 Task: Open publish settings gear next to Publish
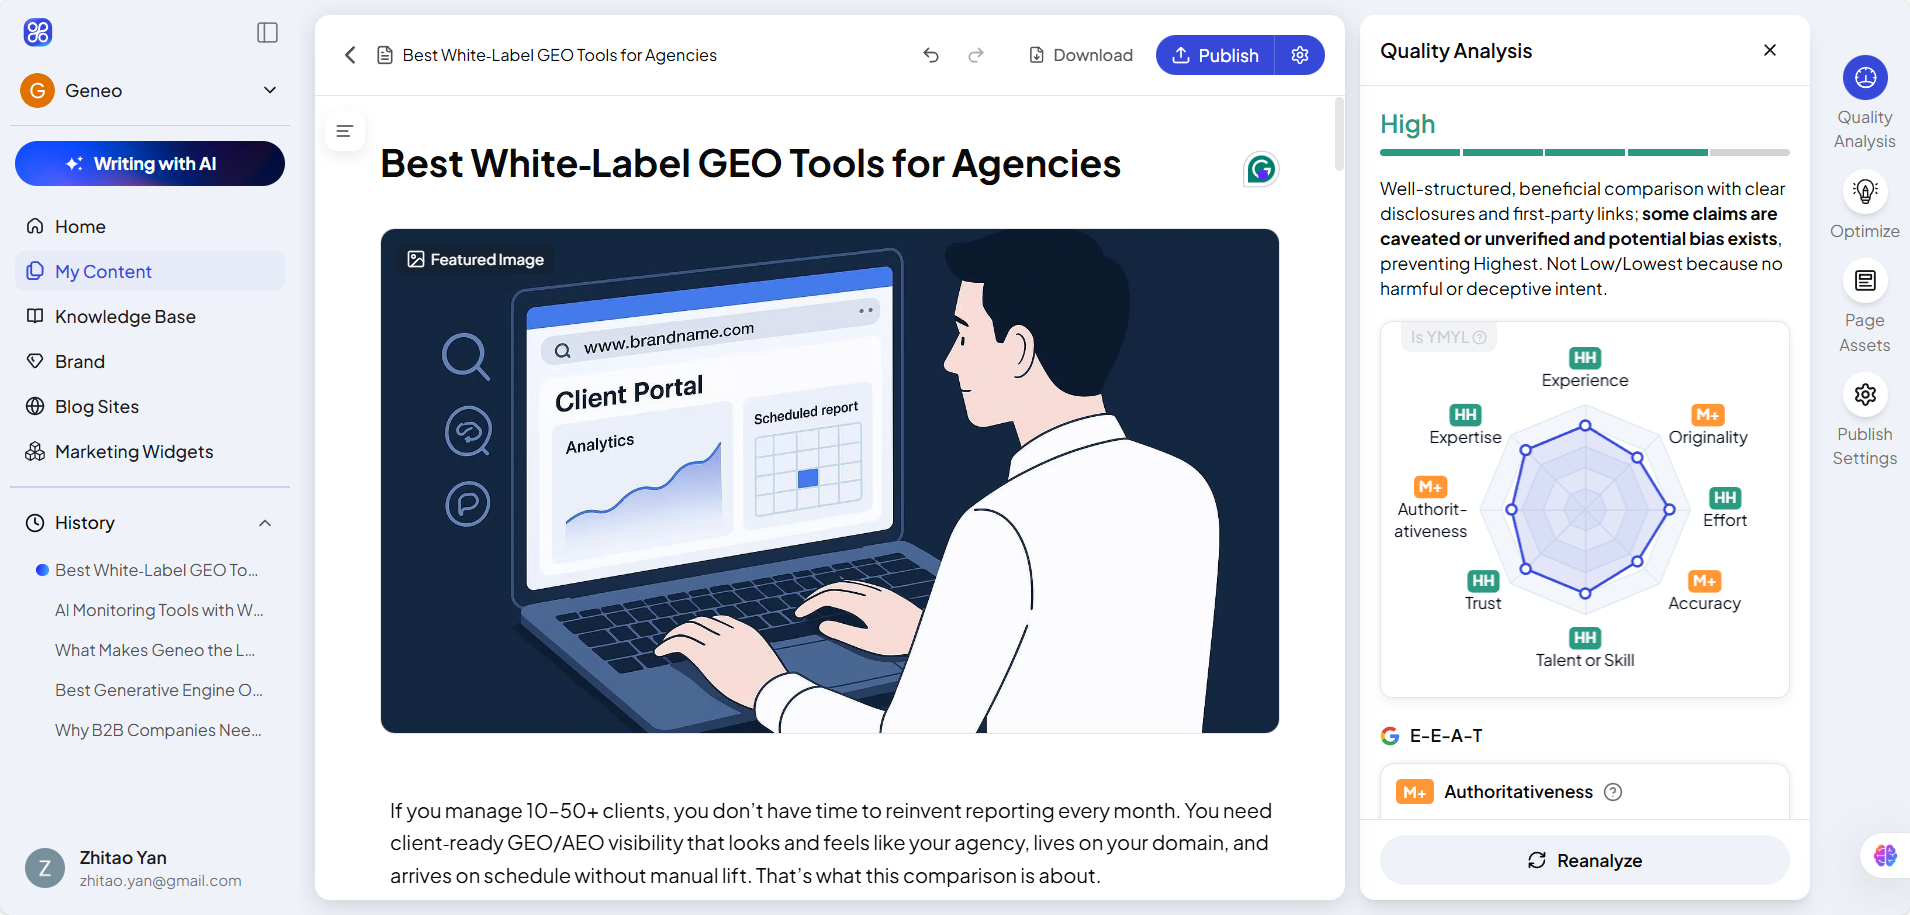tap(1300, 55)
